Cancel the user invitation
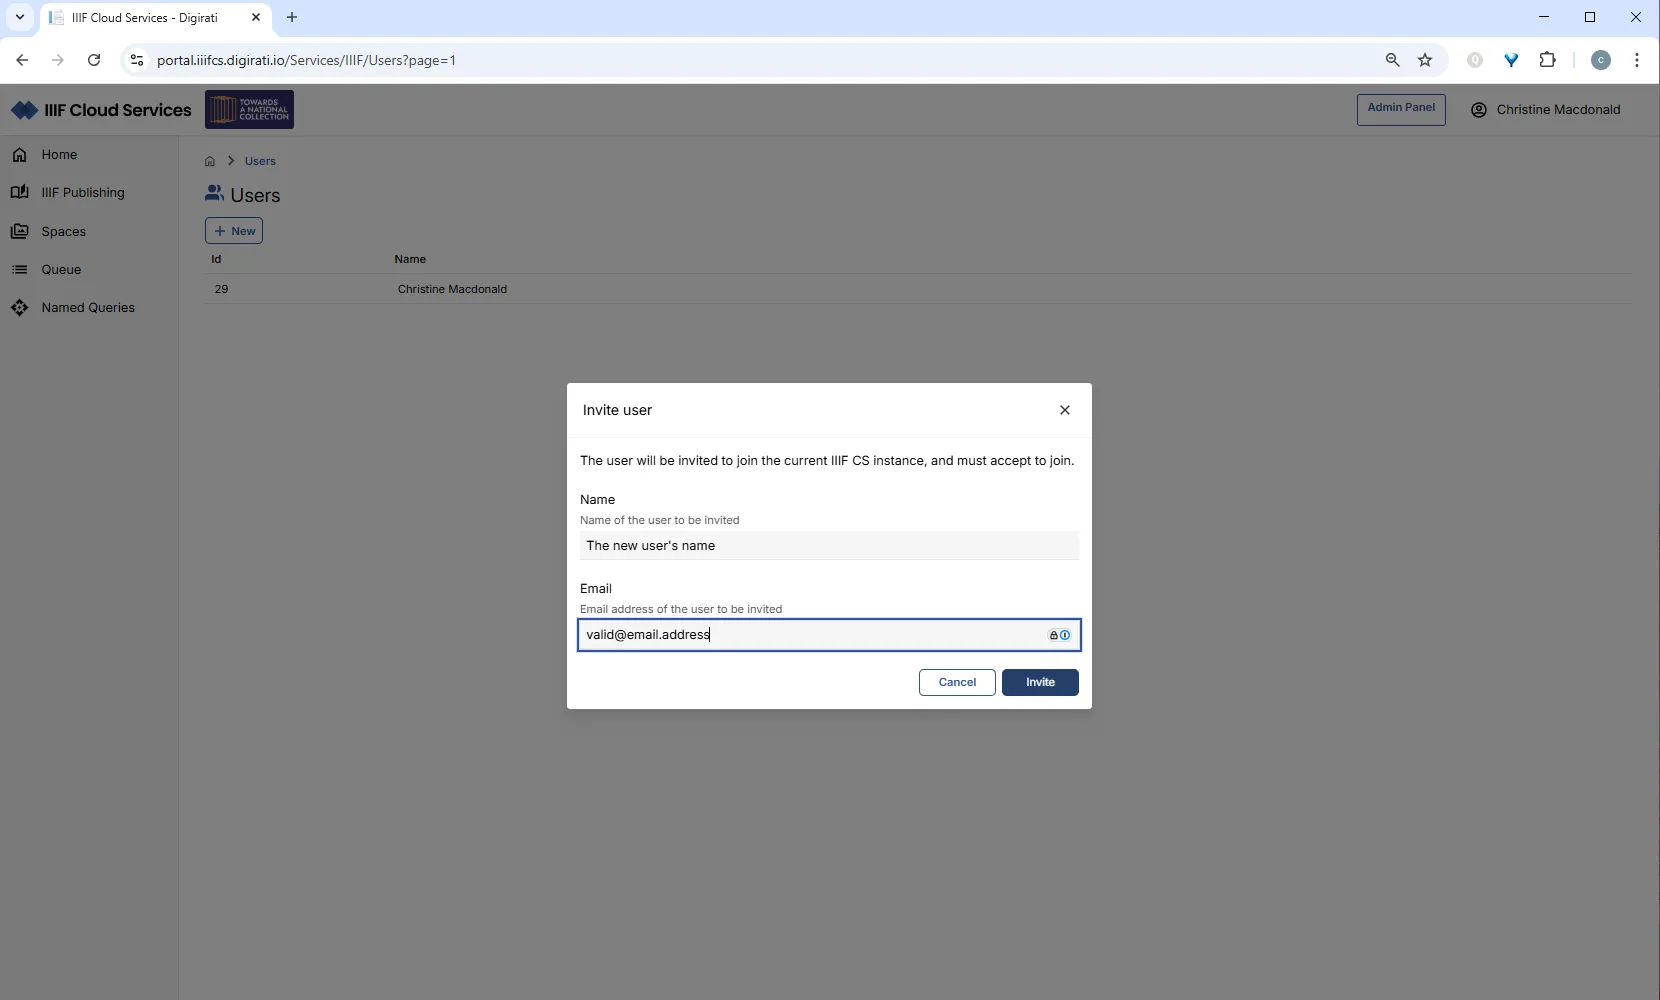 [956, 682]
